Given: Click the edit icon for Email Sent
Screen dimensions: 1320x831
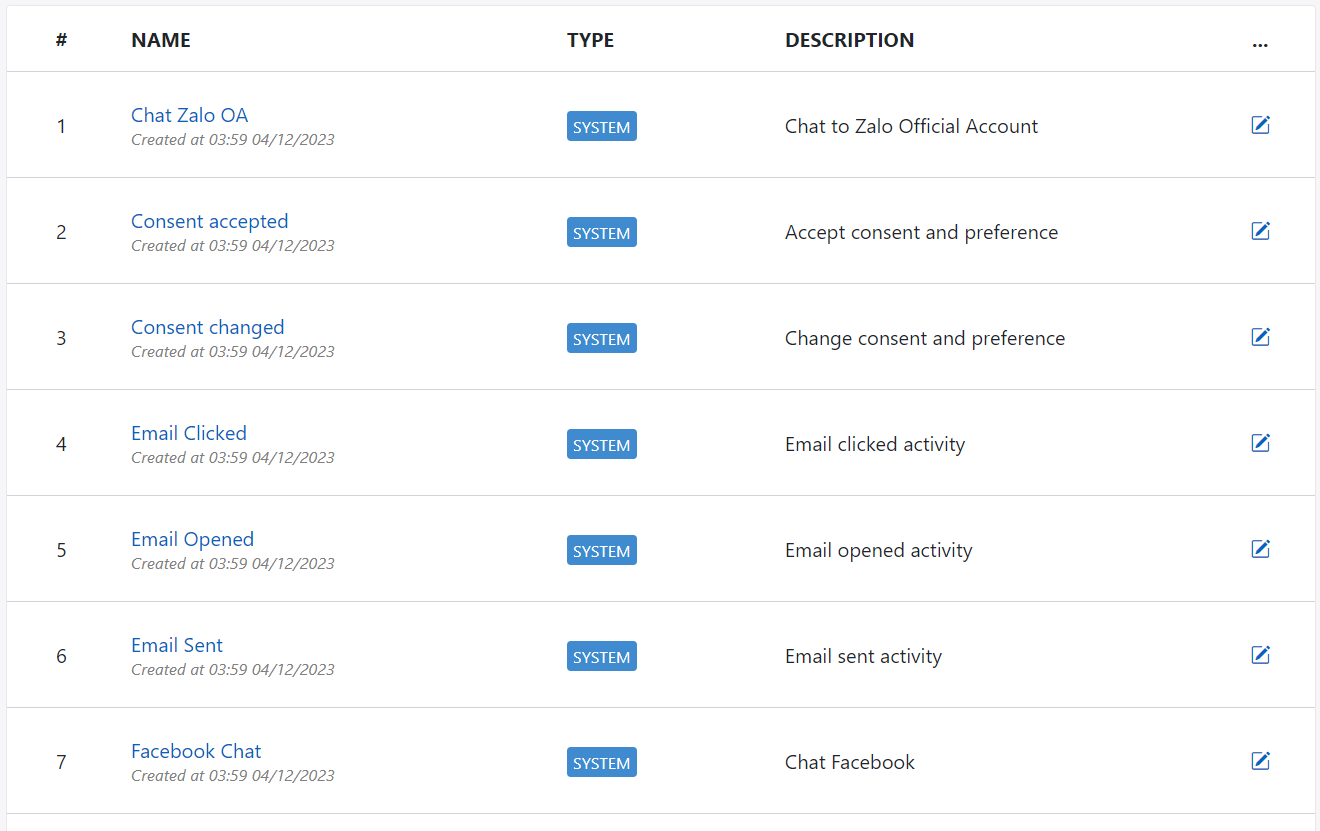Looking at the screenshot, I should [x=1260, y=654].
